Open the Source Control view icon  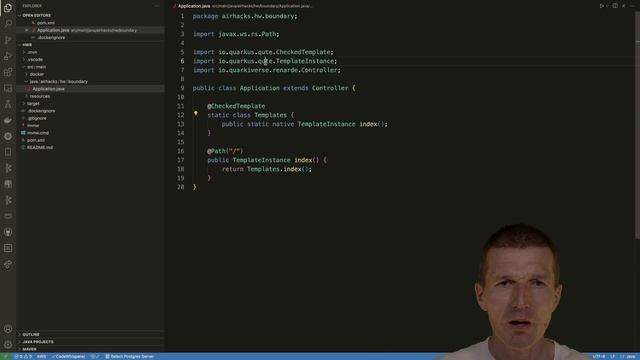coord(8,40)
